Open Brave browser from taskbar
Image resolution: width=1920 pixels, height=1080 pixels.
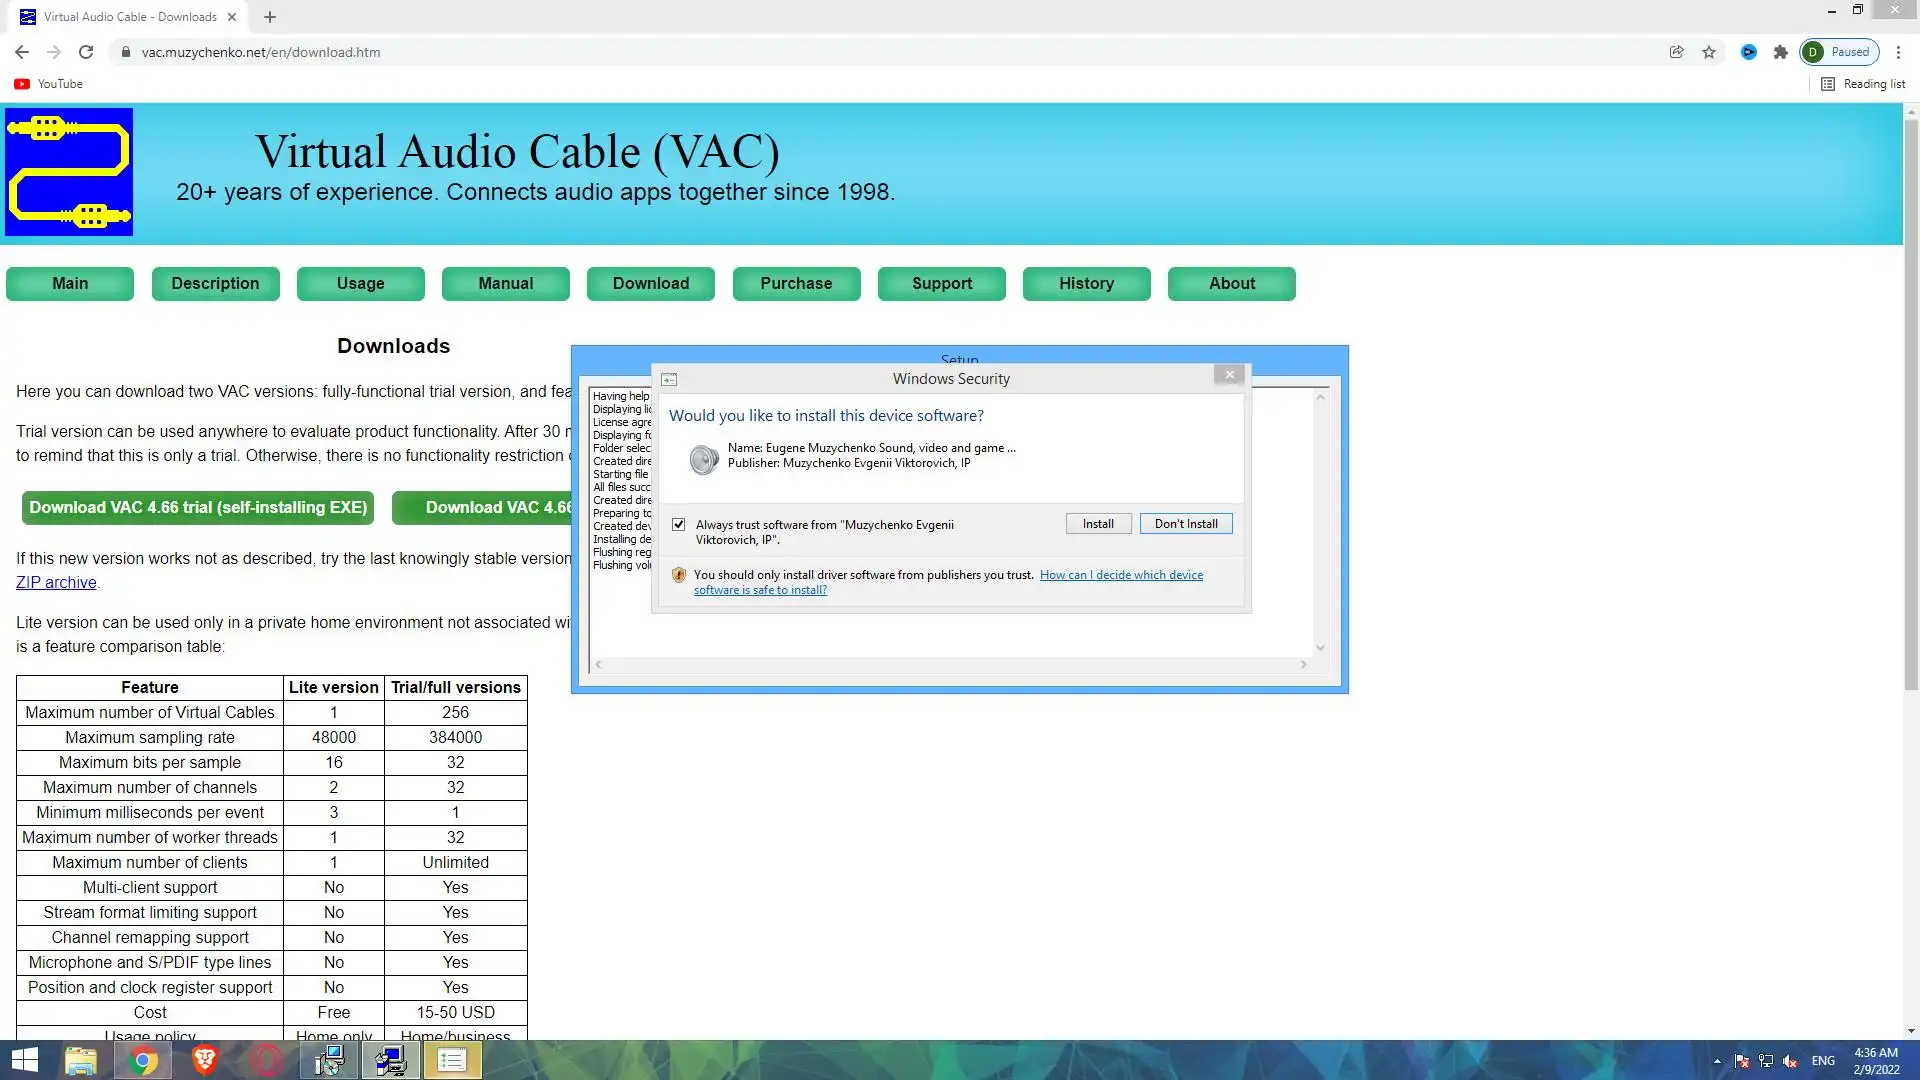click(x=205, y=1060)
